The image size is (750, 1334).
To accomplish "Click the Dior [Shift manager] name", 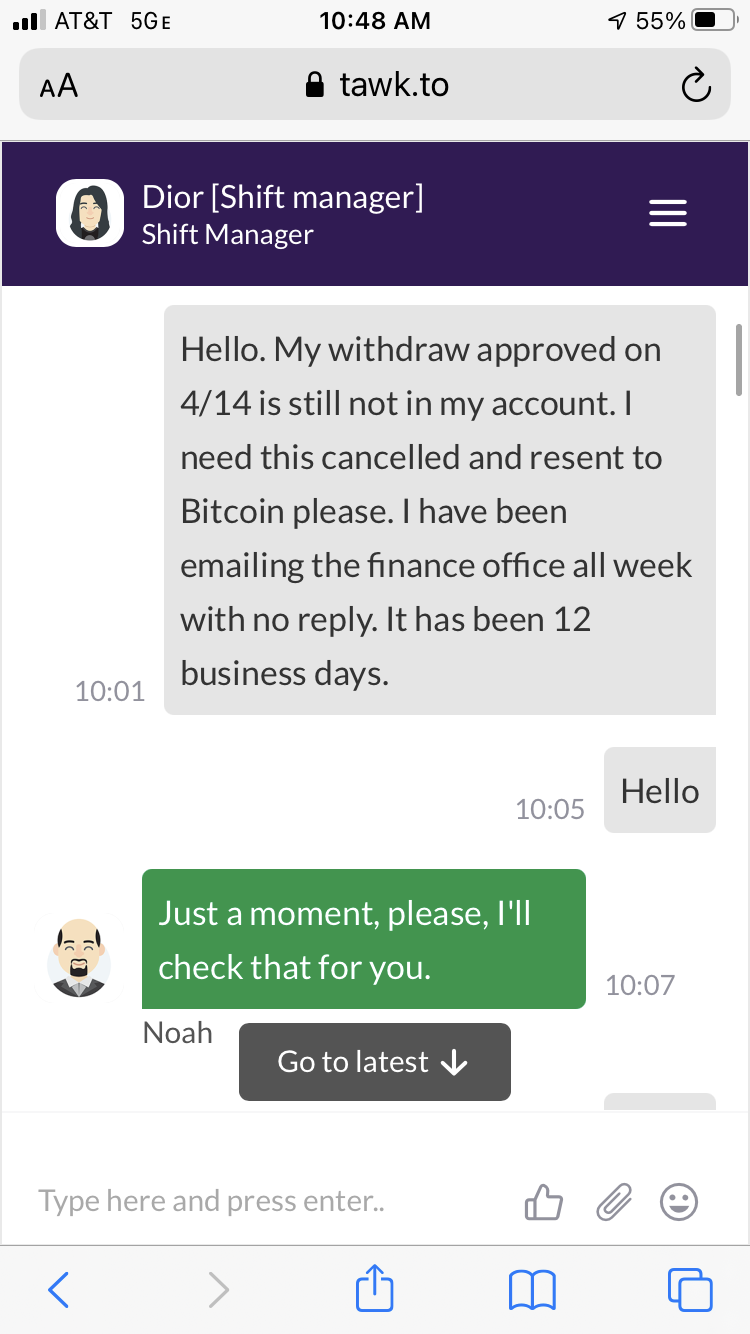I will (x=283, y=197).
